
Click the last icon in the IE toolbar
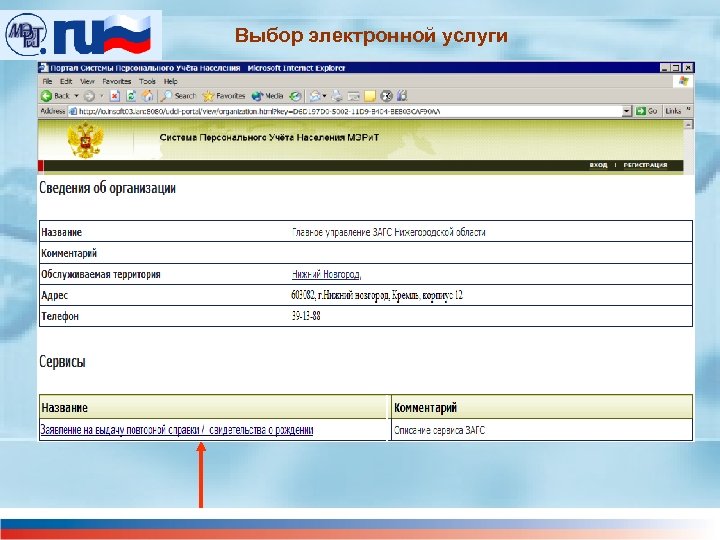(402, 96)
